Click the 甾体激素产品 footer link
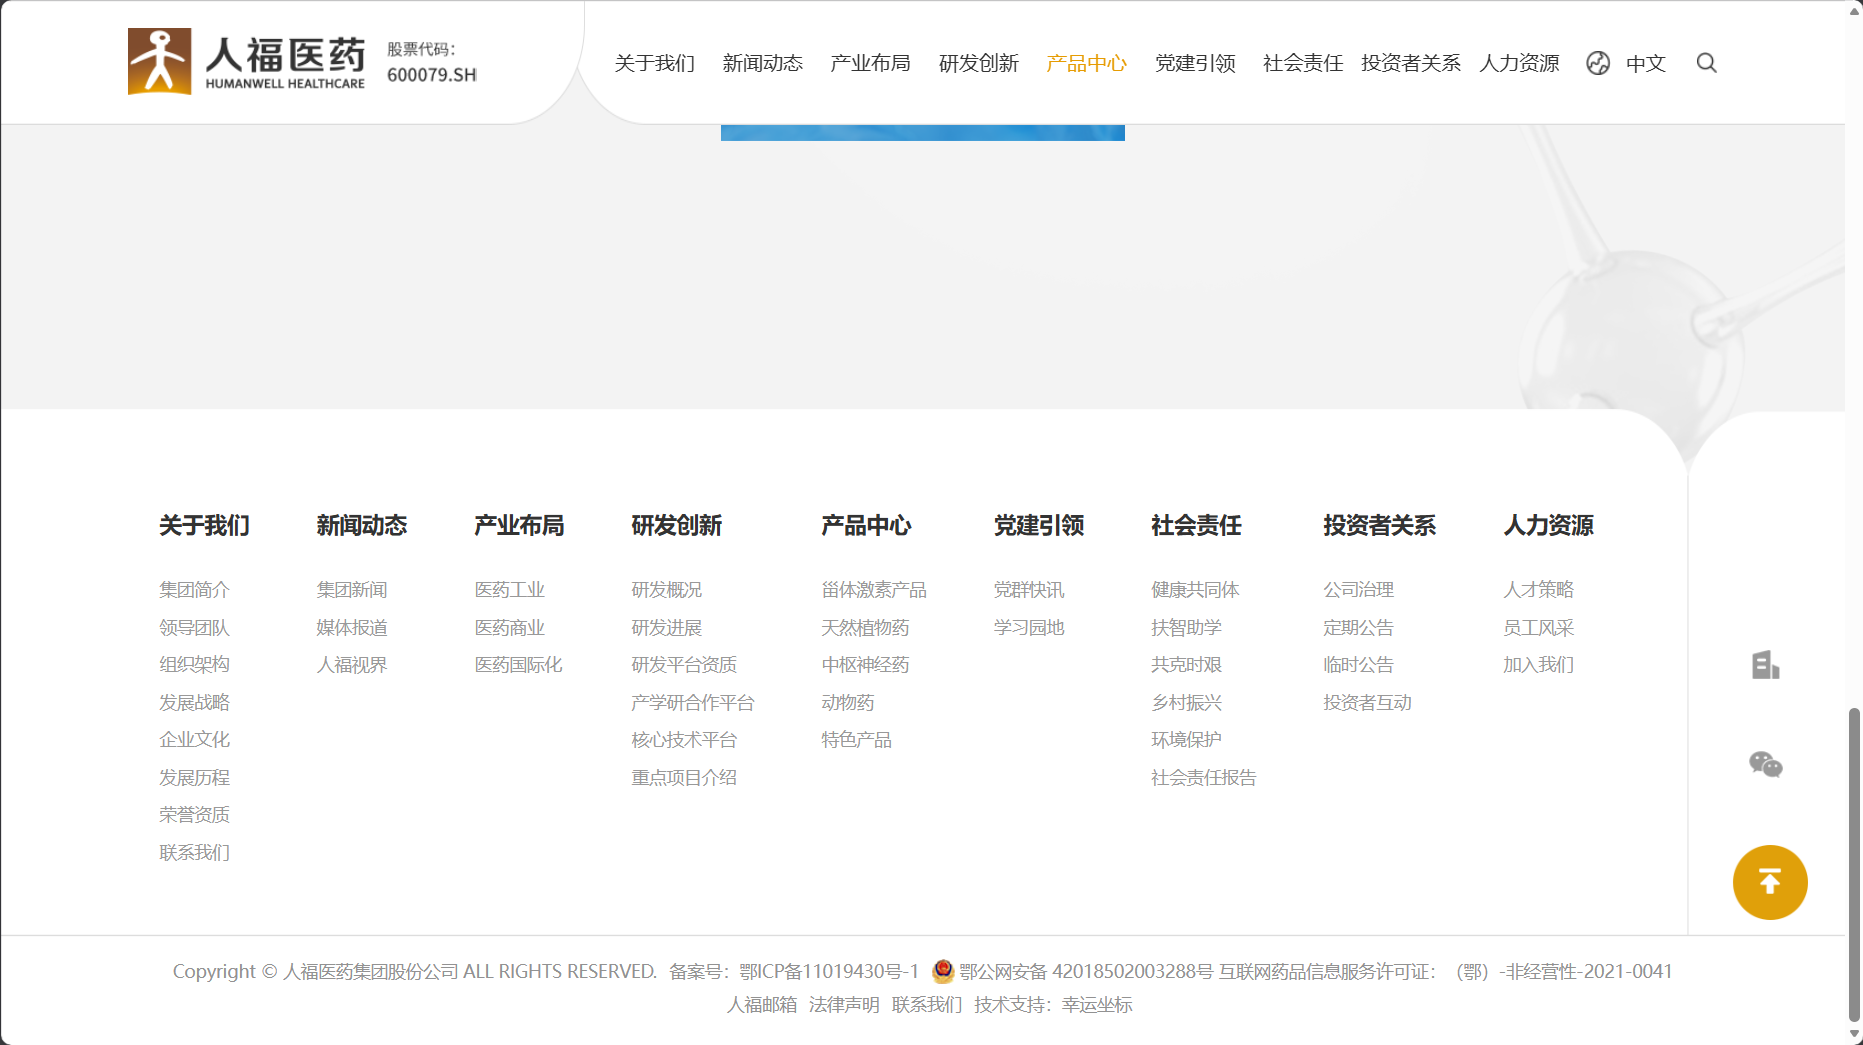Image resolution: width=1863 pixels, height=1045 pixels. point(873,590)
